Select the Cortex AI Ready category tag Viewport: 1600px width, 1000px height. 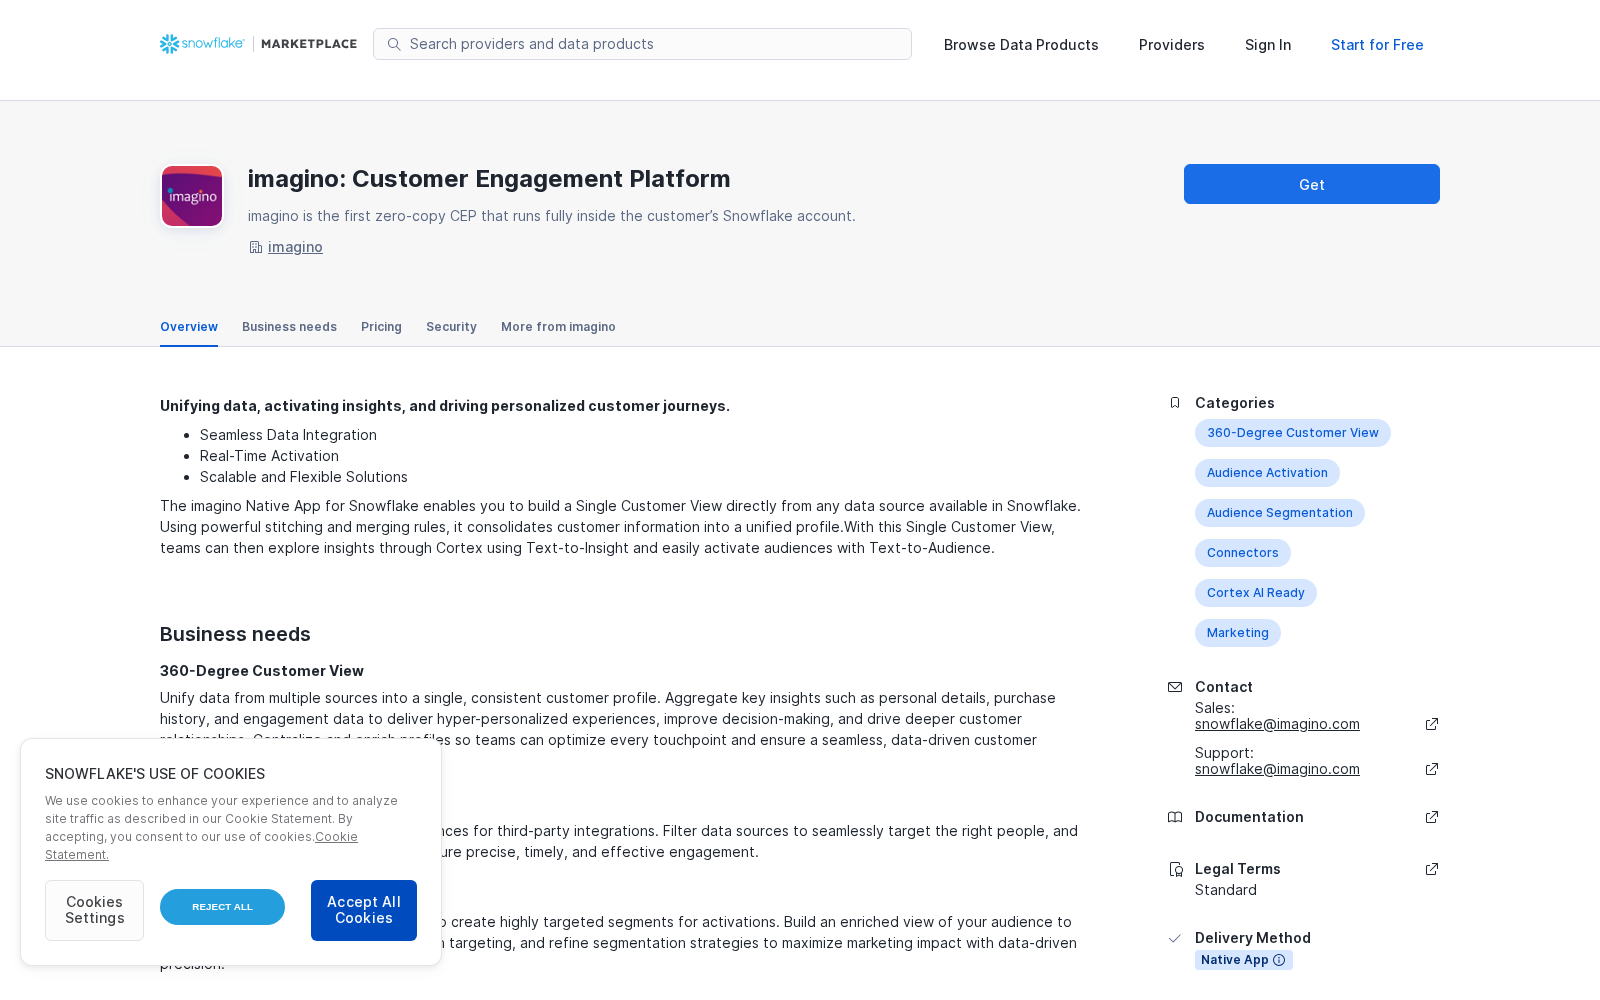click(1256, 593)
